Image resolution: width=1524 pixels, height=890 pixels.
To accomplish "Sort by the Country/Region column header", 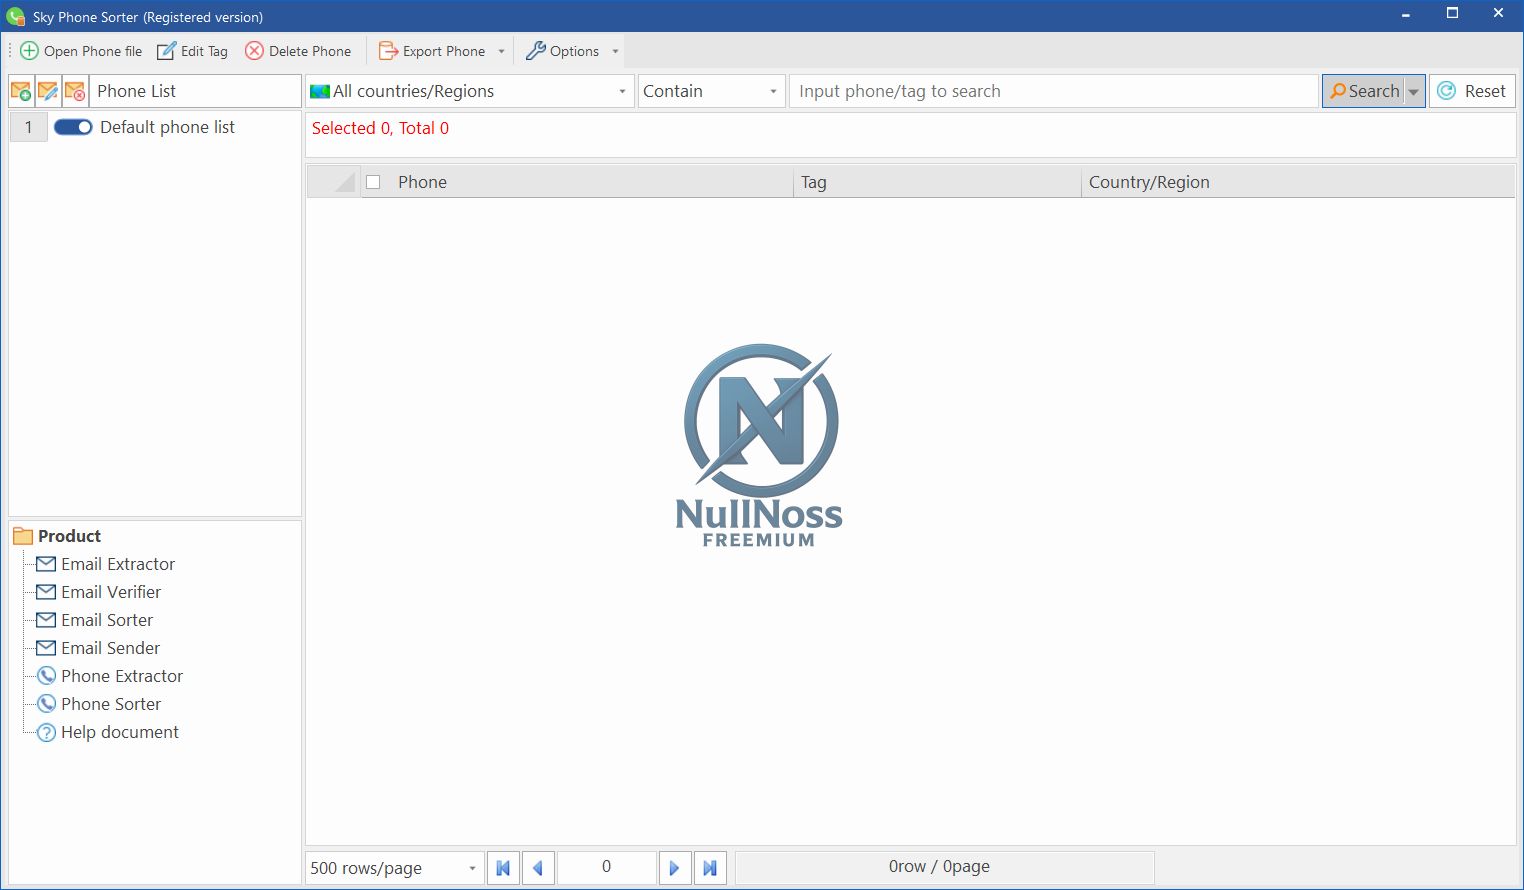I will click(x=1298, y=182).
